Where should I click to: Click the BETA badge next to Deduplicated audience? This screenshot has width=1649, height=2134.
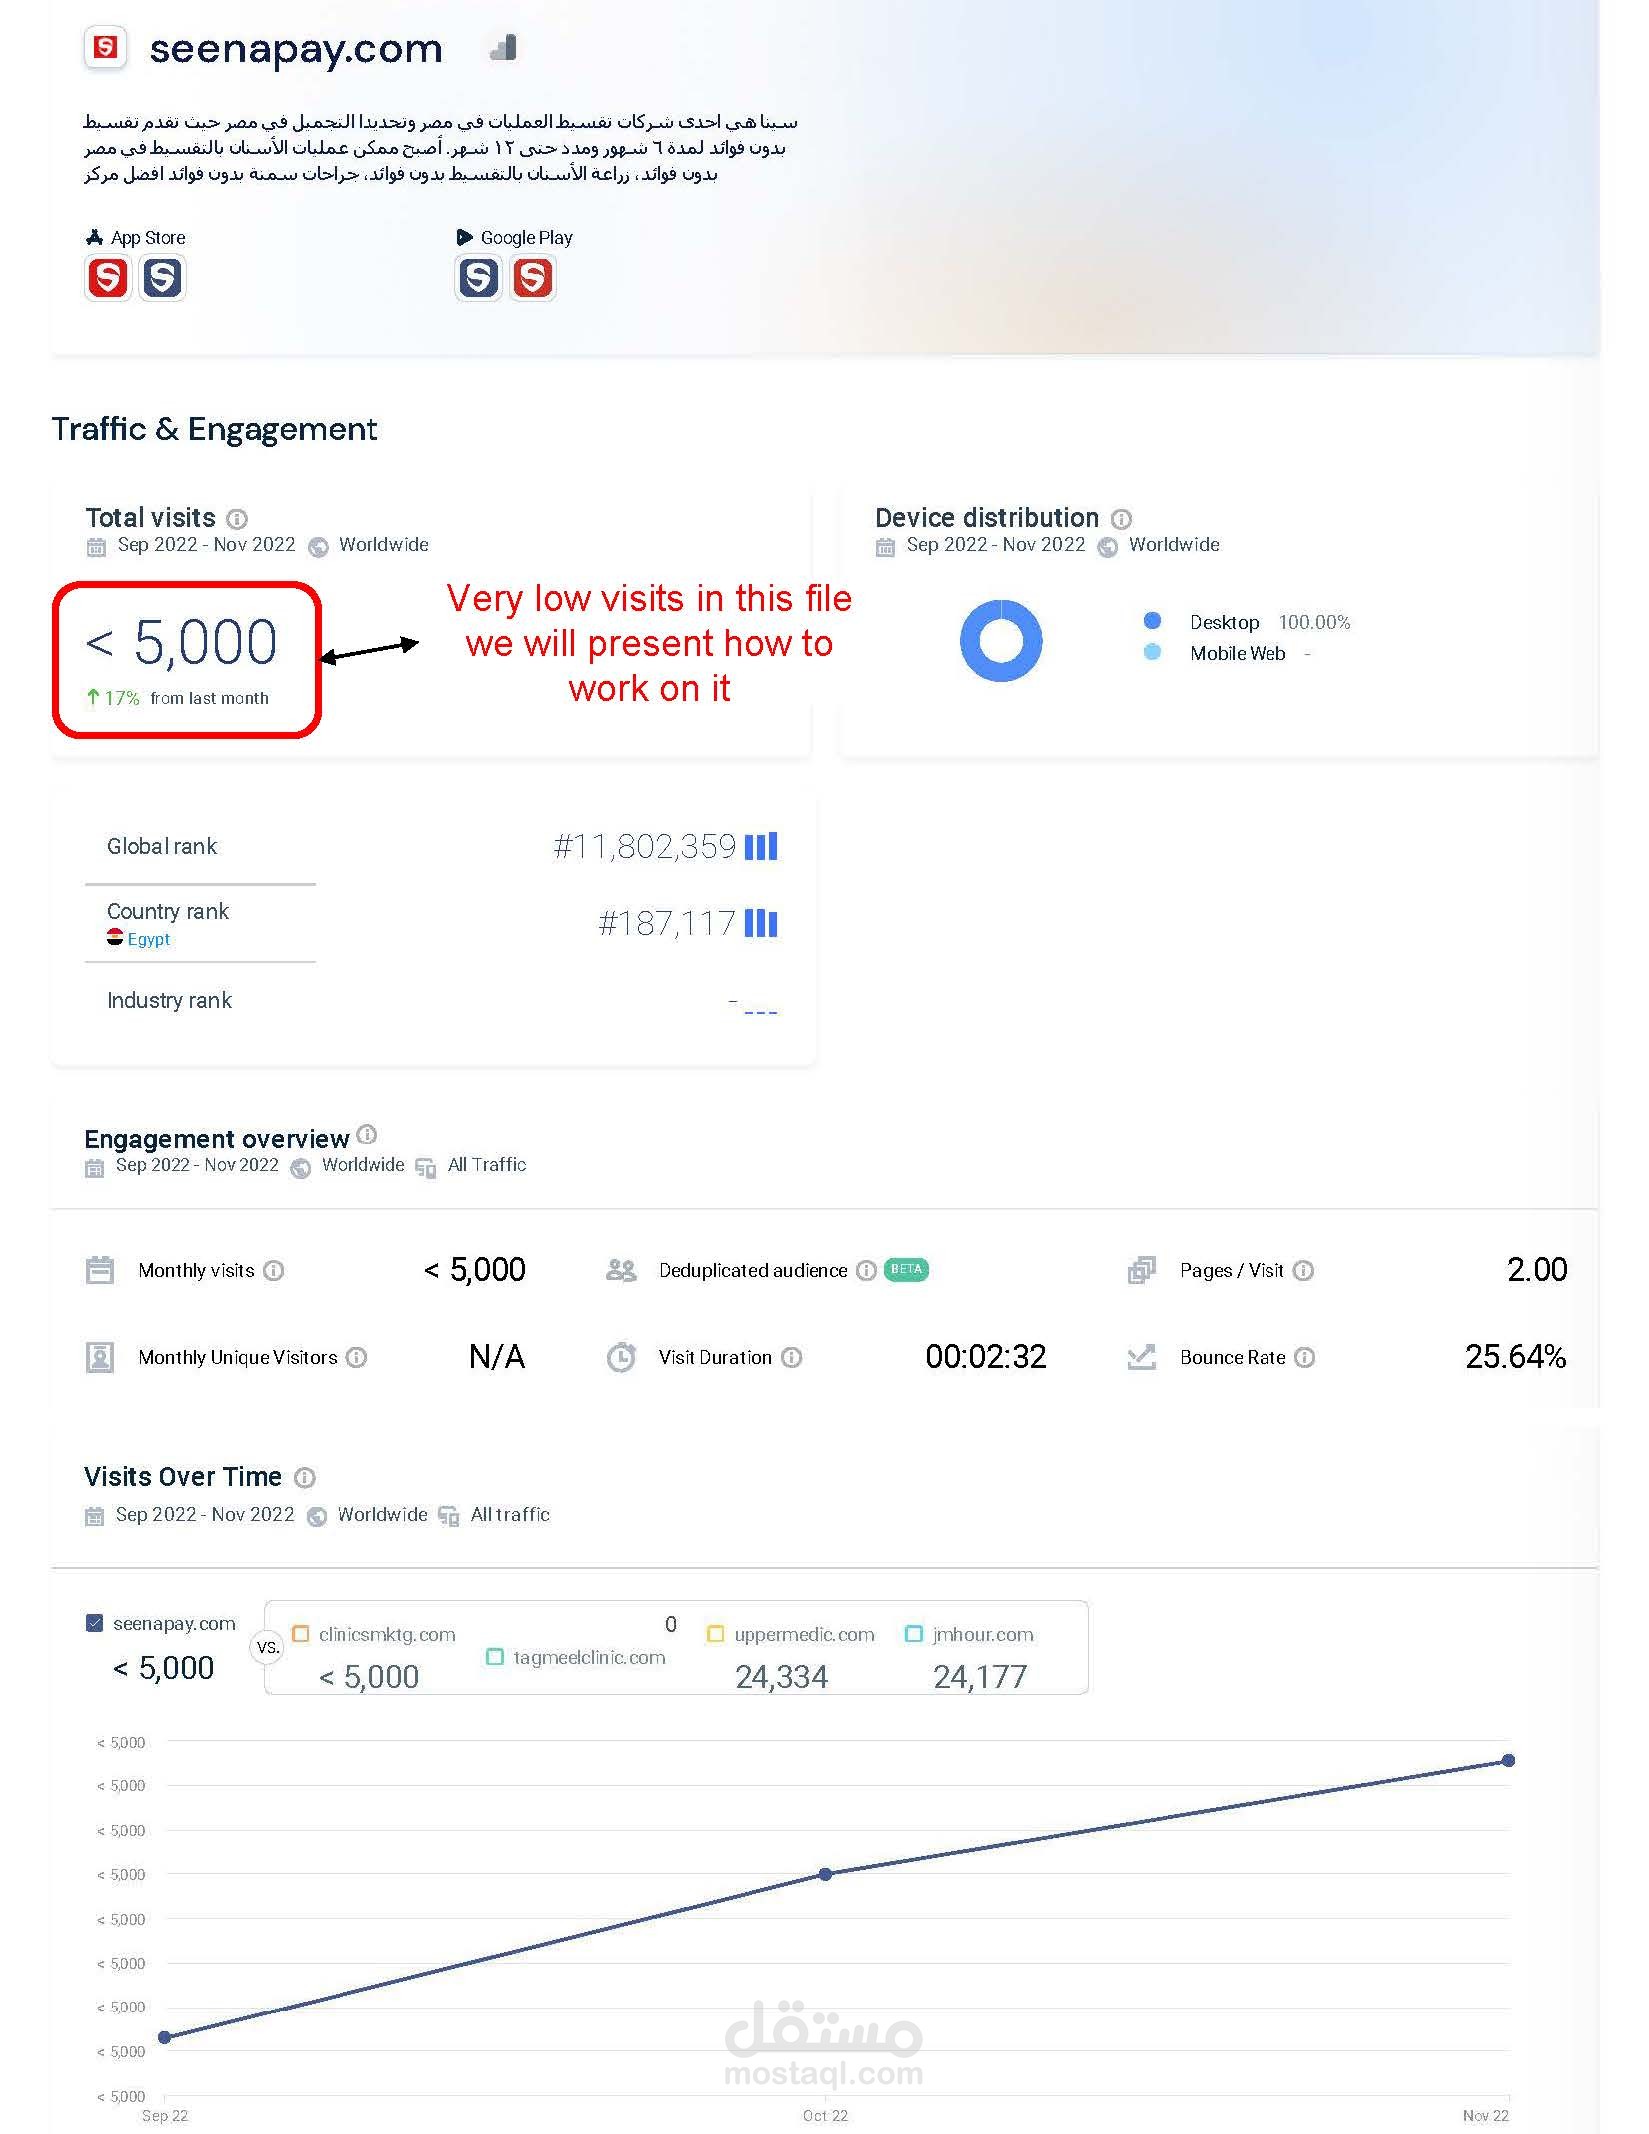coord(906,1269)
